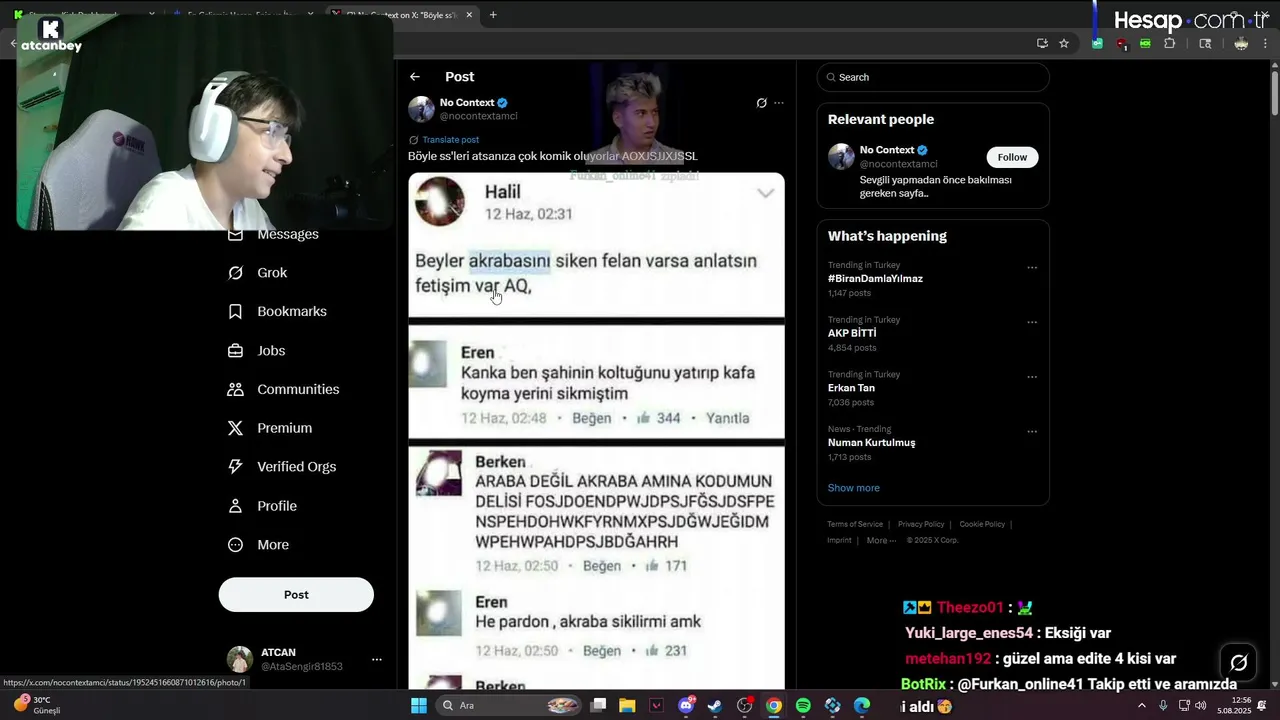Open the ATCAN account avatar
Viewport: 1280px width, 720px height.
(240, 659)
